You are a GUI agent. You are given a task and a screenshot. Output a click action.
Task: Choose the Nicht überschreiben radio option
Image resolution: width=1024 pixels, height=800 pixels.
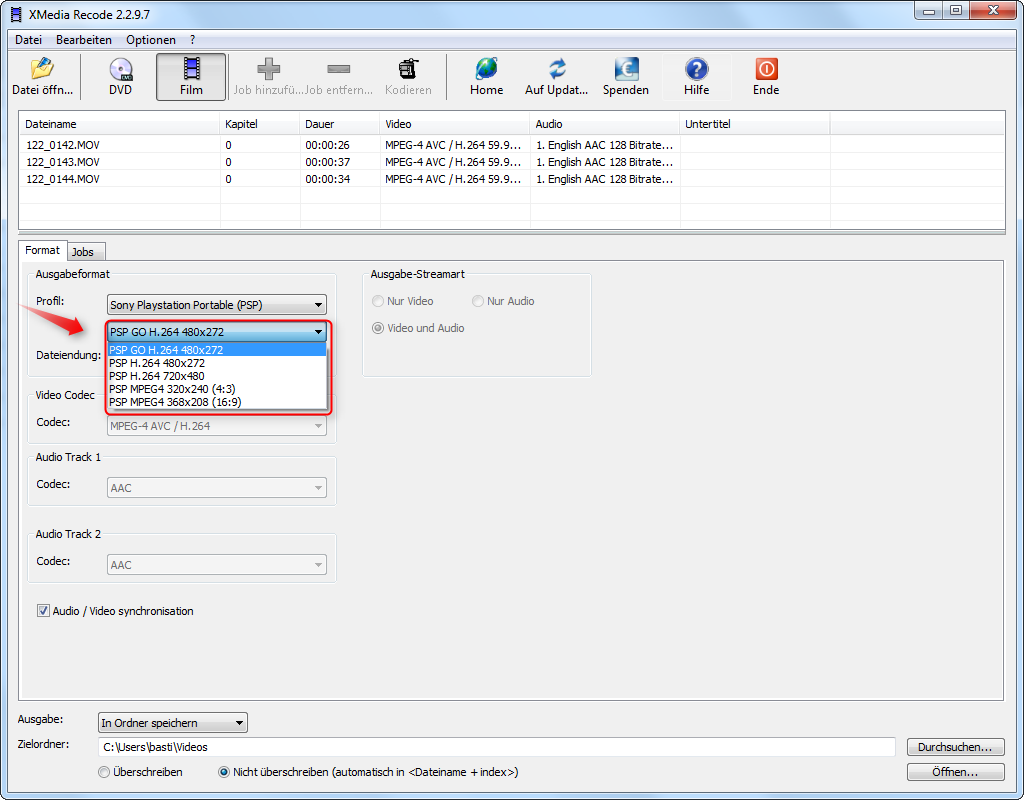click(224, 772)
